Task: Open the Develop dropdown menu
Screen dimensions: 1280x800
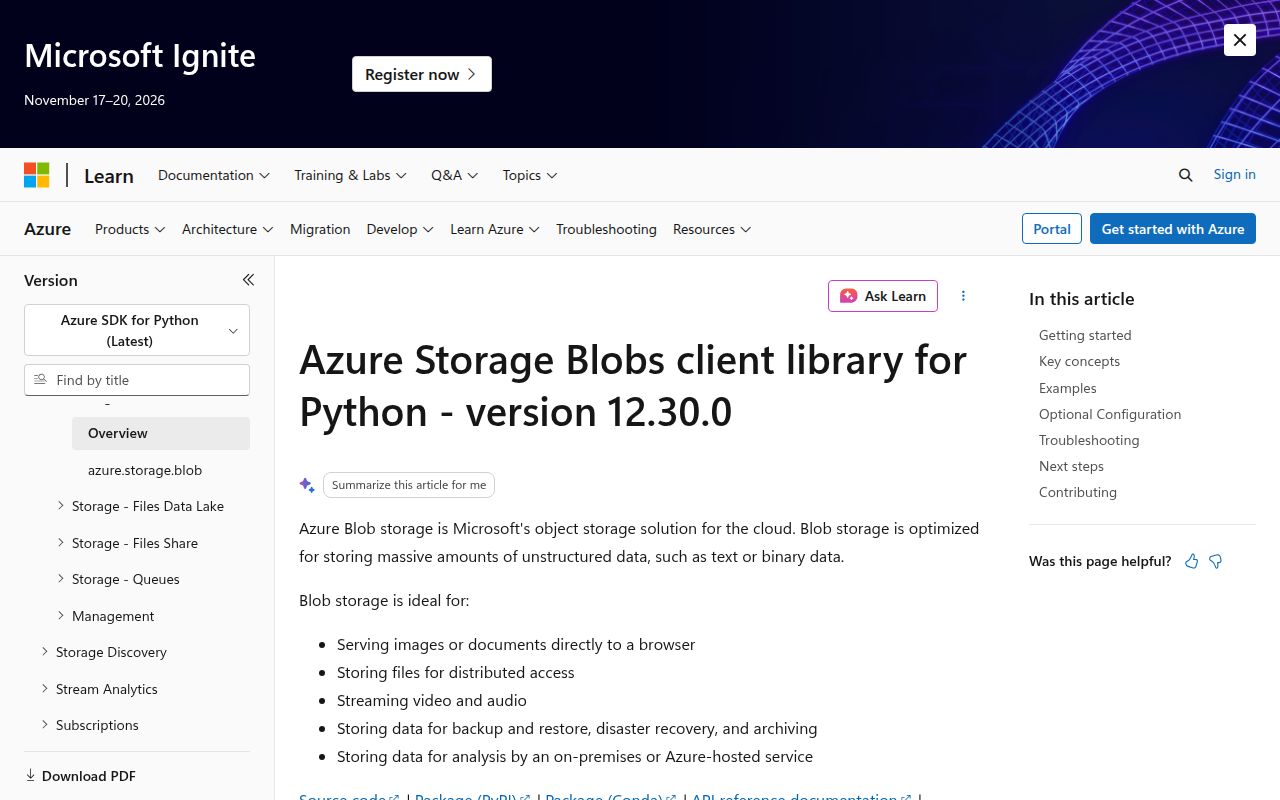Action: (400, 229)
